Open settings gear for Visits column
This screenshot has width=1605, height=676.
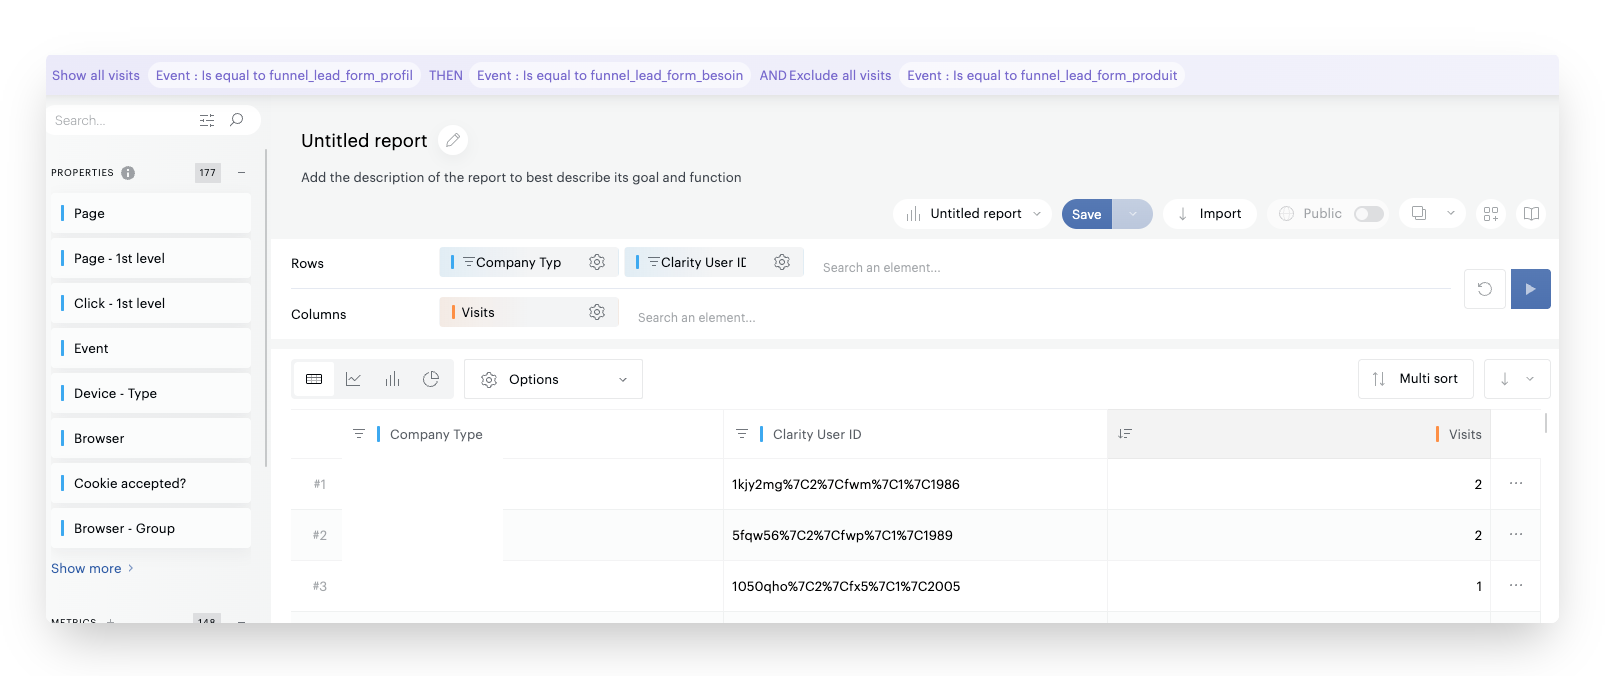(x=597, y=313)
